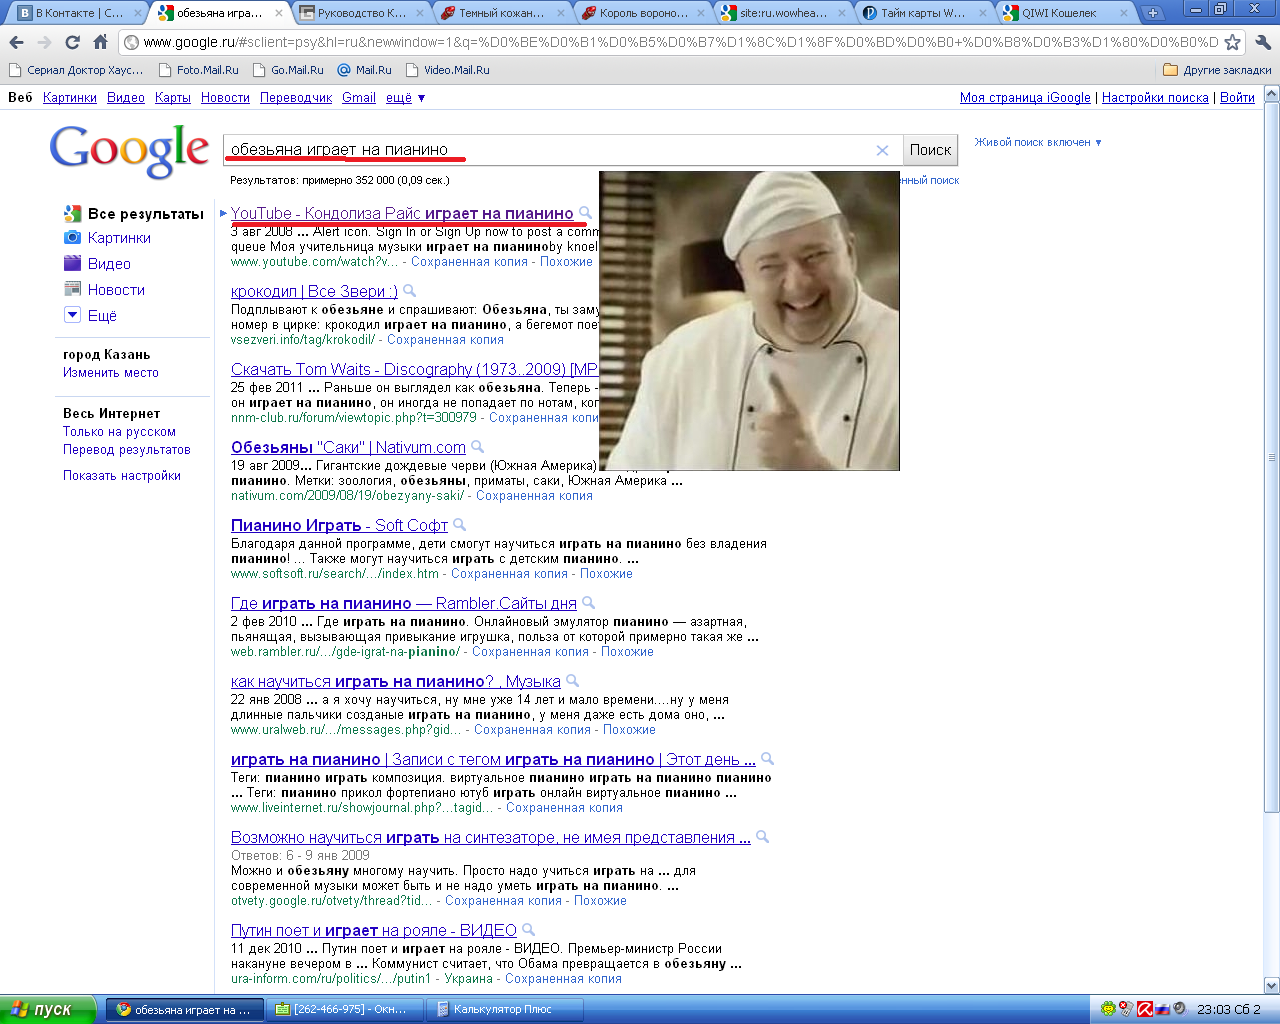Preview the крокодил Все Звери result with magnifier
This screenshot has width=1280, height=1024.
click(x=409, y=291)
